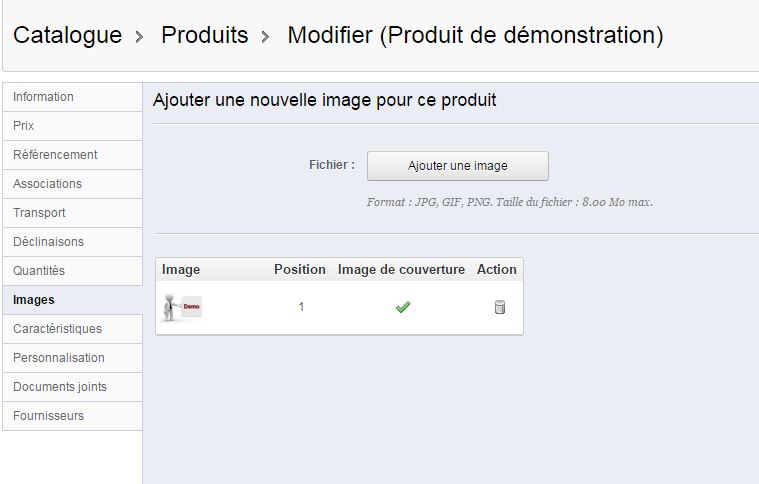Click the Position column header
This screenshot has width=759, height=484.
[300, 270]
